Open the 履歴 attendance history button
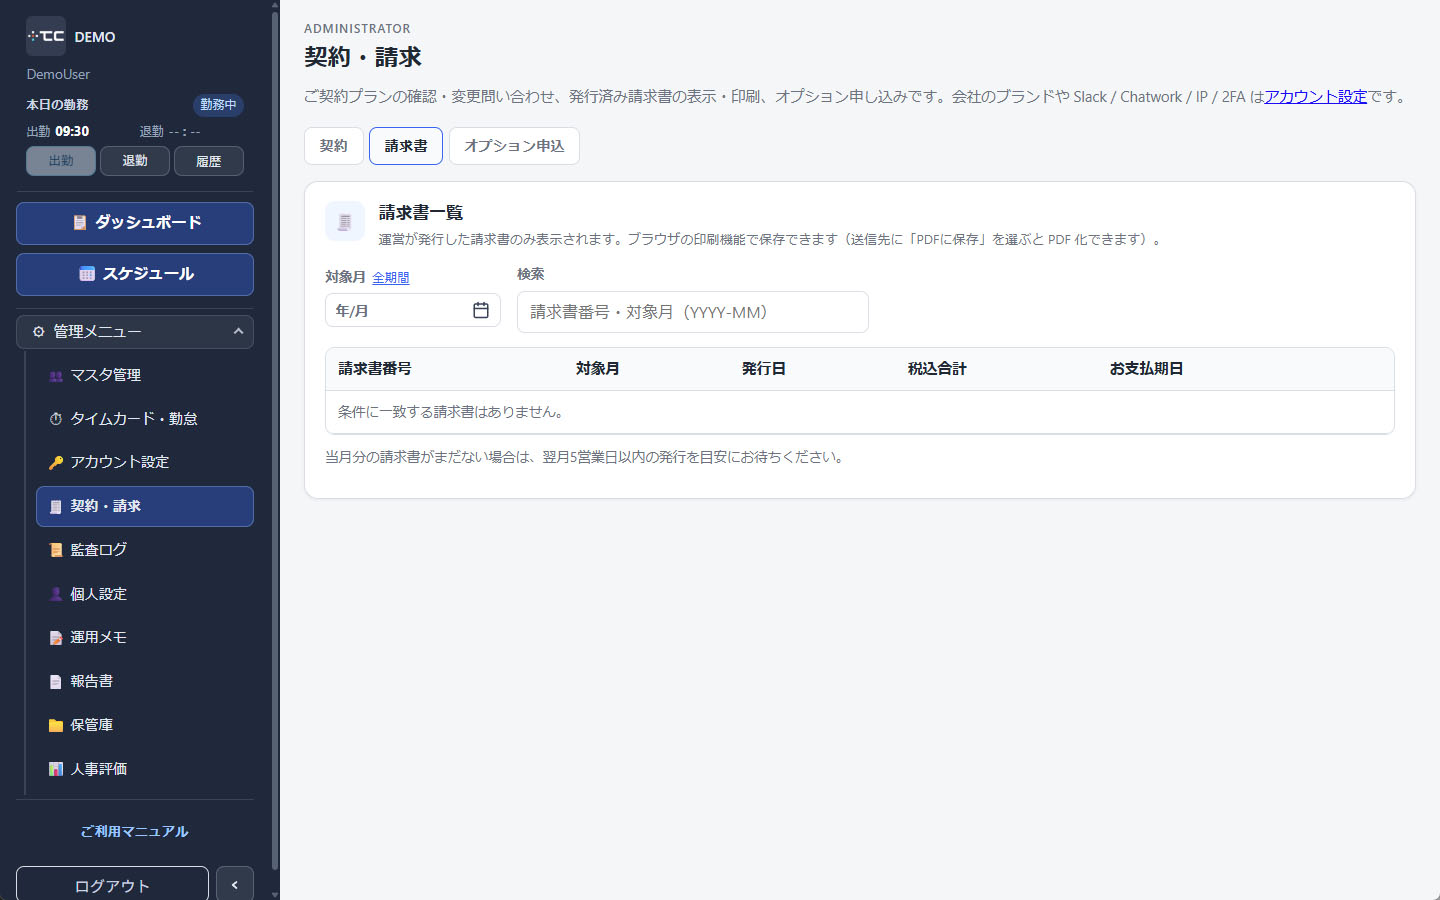1440x900 pixels. [x=209, y=161]
